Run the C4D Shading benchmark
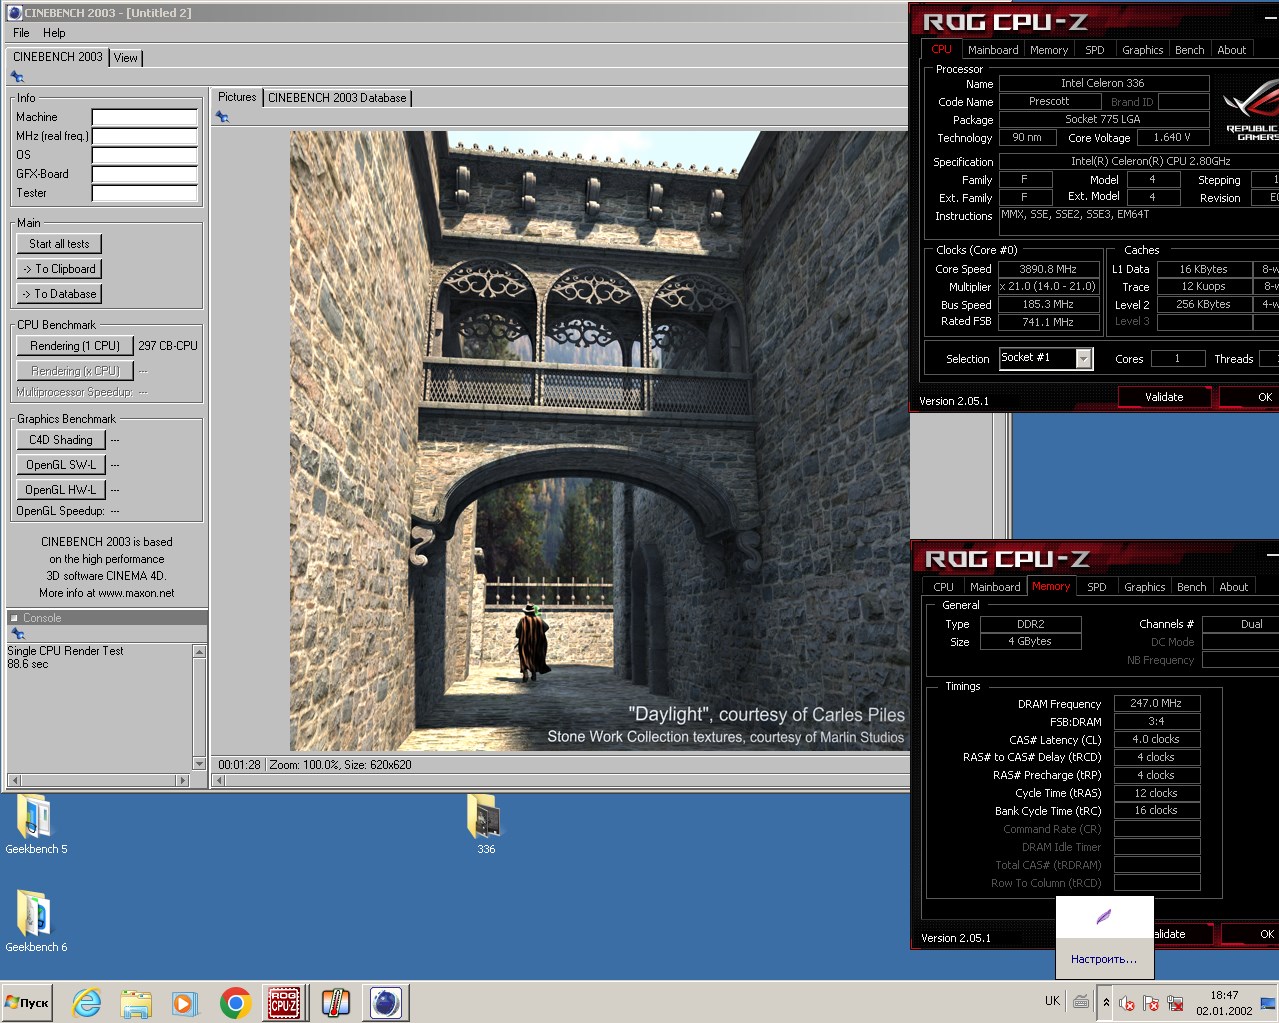1279x1023 pixels. 61,440
